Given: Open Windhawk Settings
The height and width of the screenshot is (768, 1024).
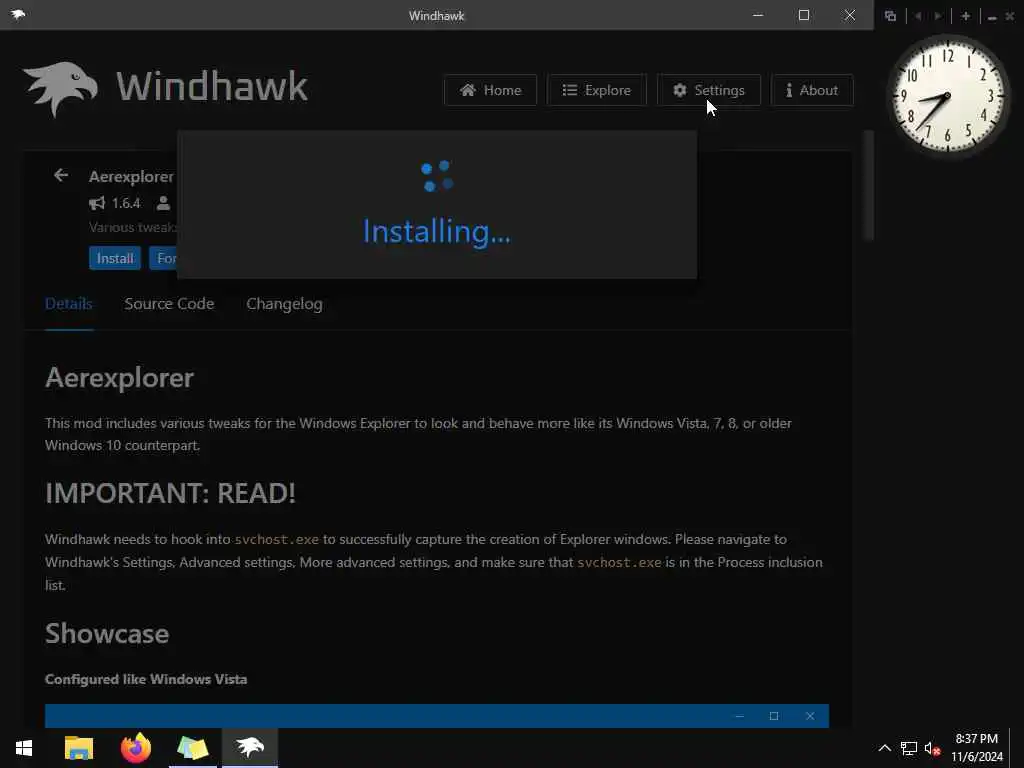Looking at the screenshot, I should pyautogui.click(x=709, y=90).
